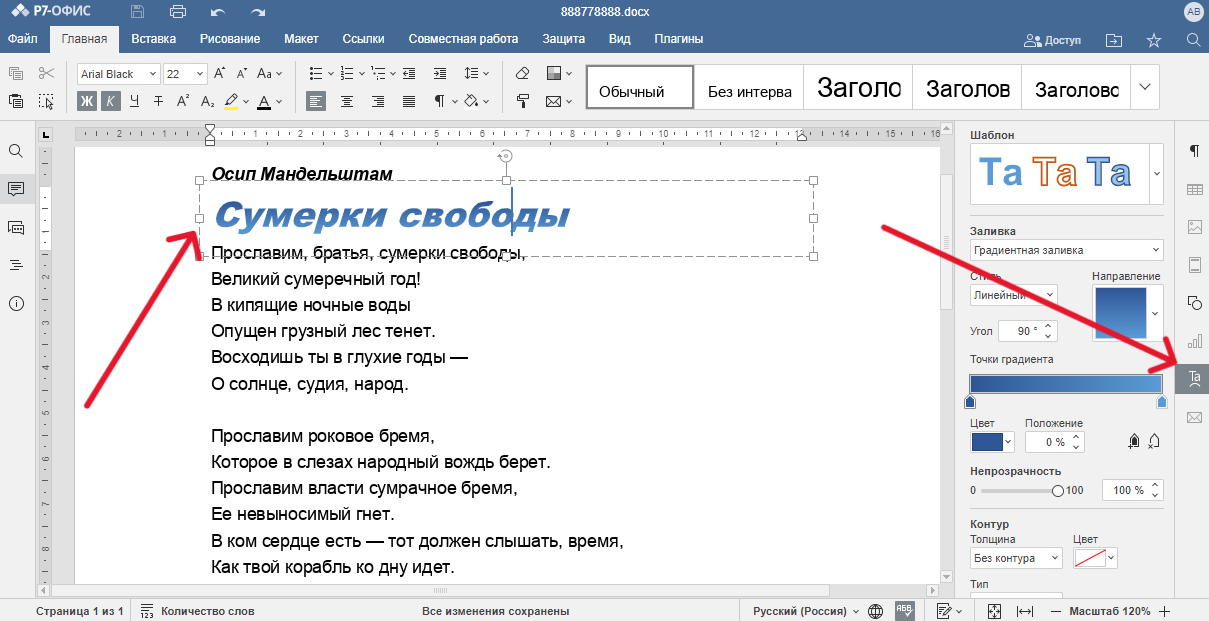Click the Fit to width icon
This screenshot has height=621, width=1209.
[1024, 611]
